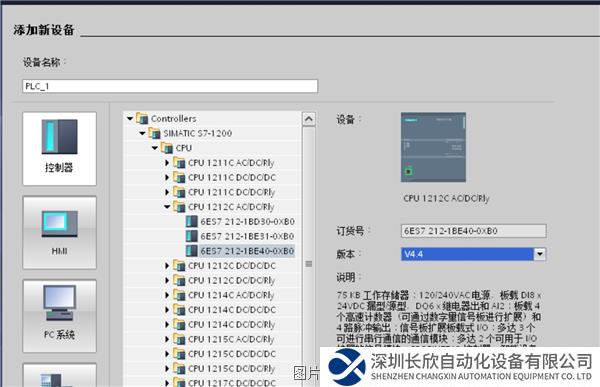Select the CPU 1212C DC/DC/Rly label

pos(232,280)
